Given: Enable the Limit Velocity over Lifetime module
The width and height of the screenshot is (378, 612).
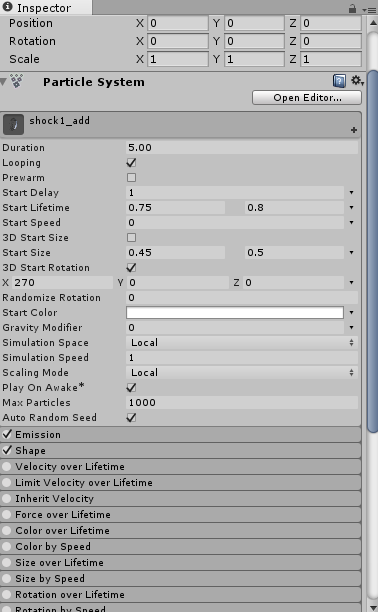Looking at the screenshot, I should coord(7,482).
